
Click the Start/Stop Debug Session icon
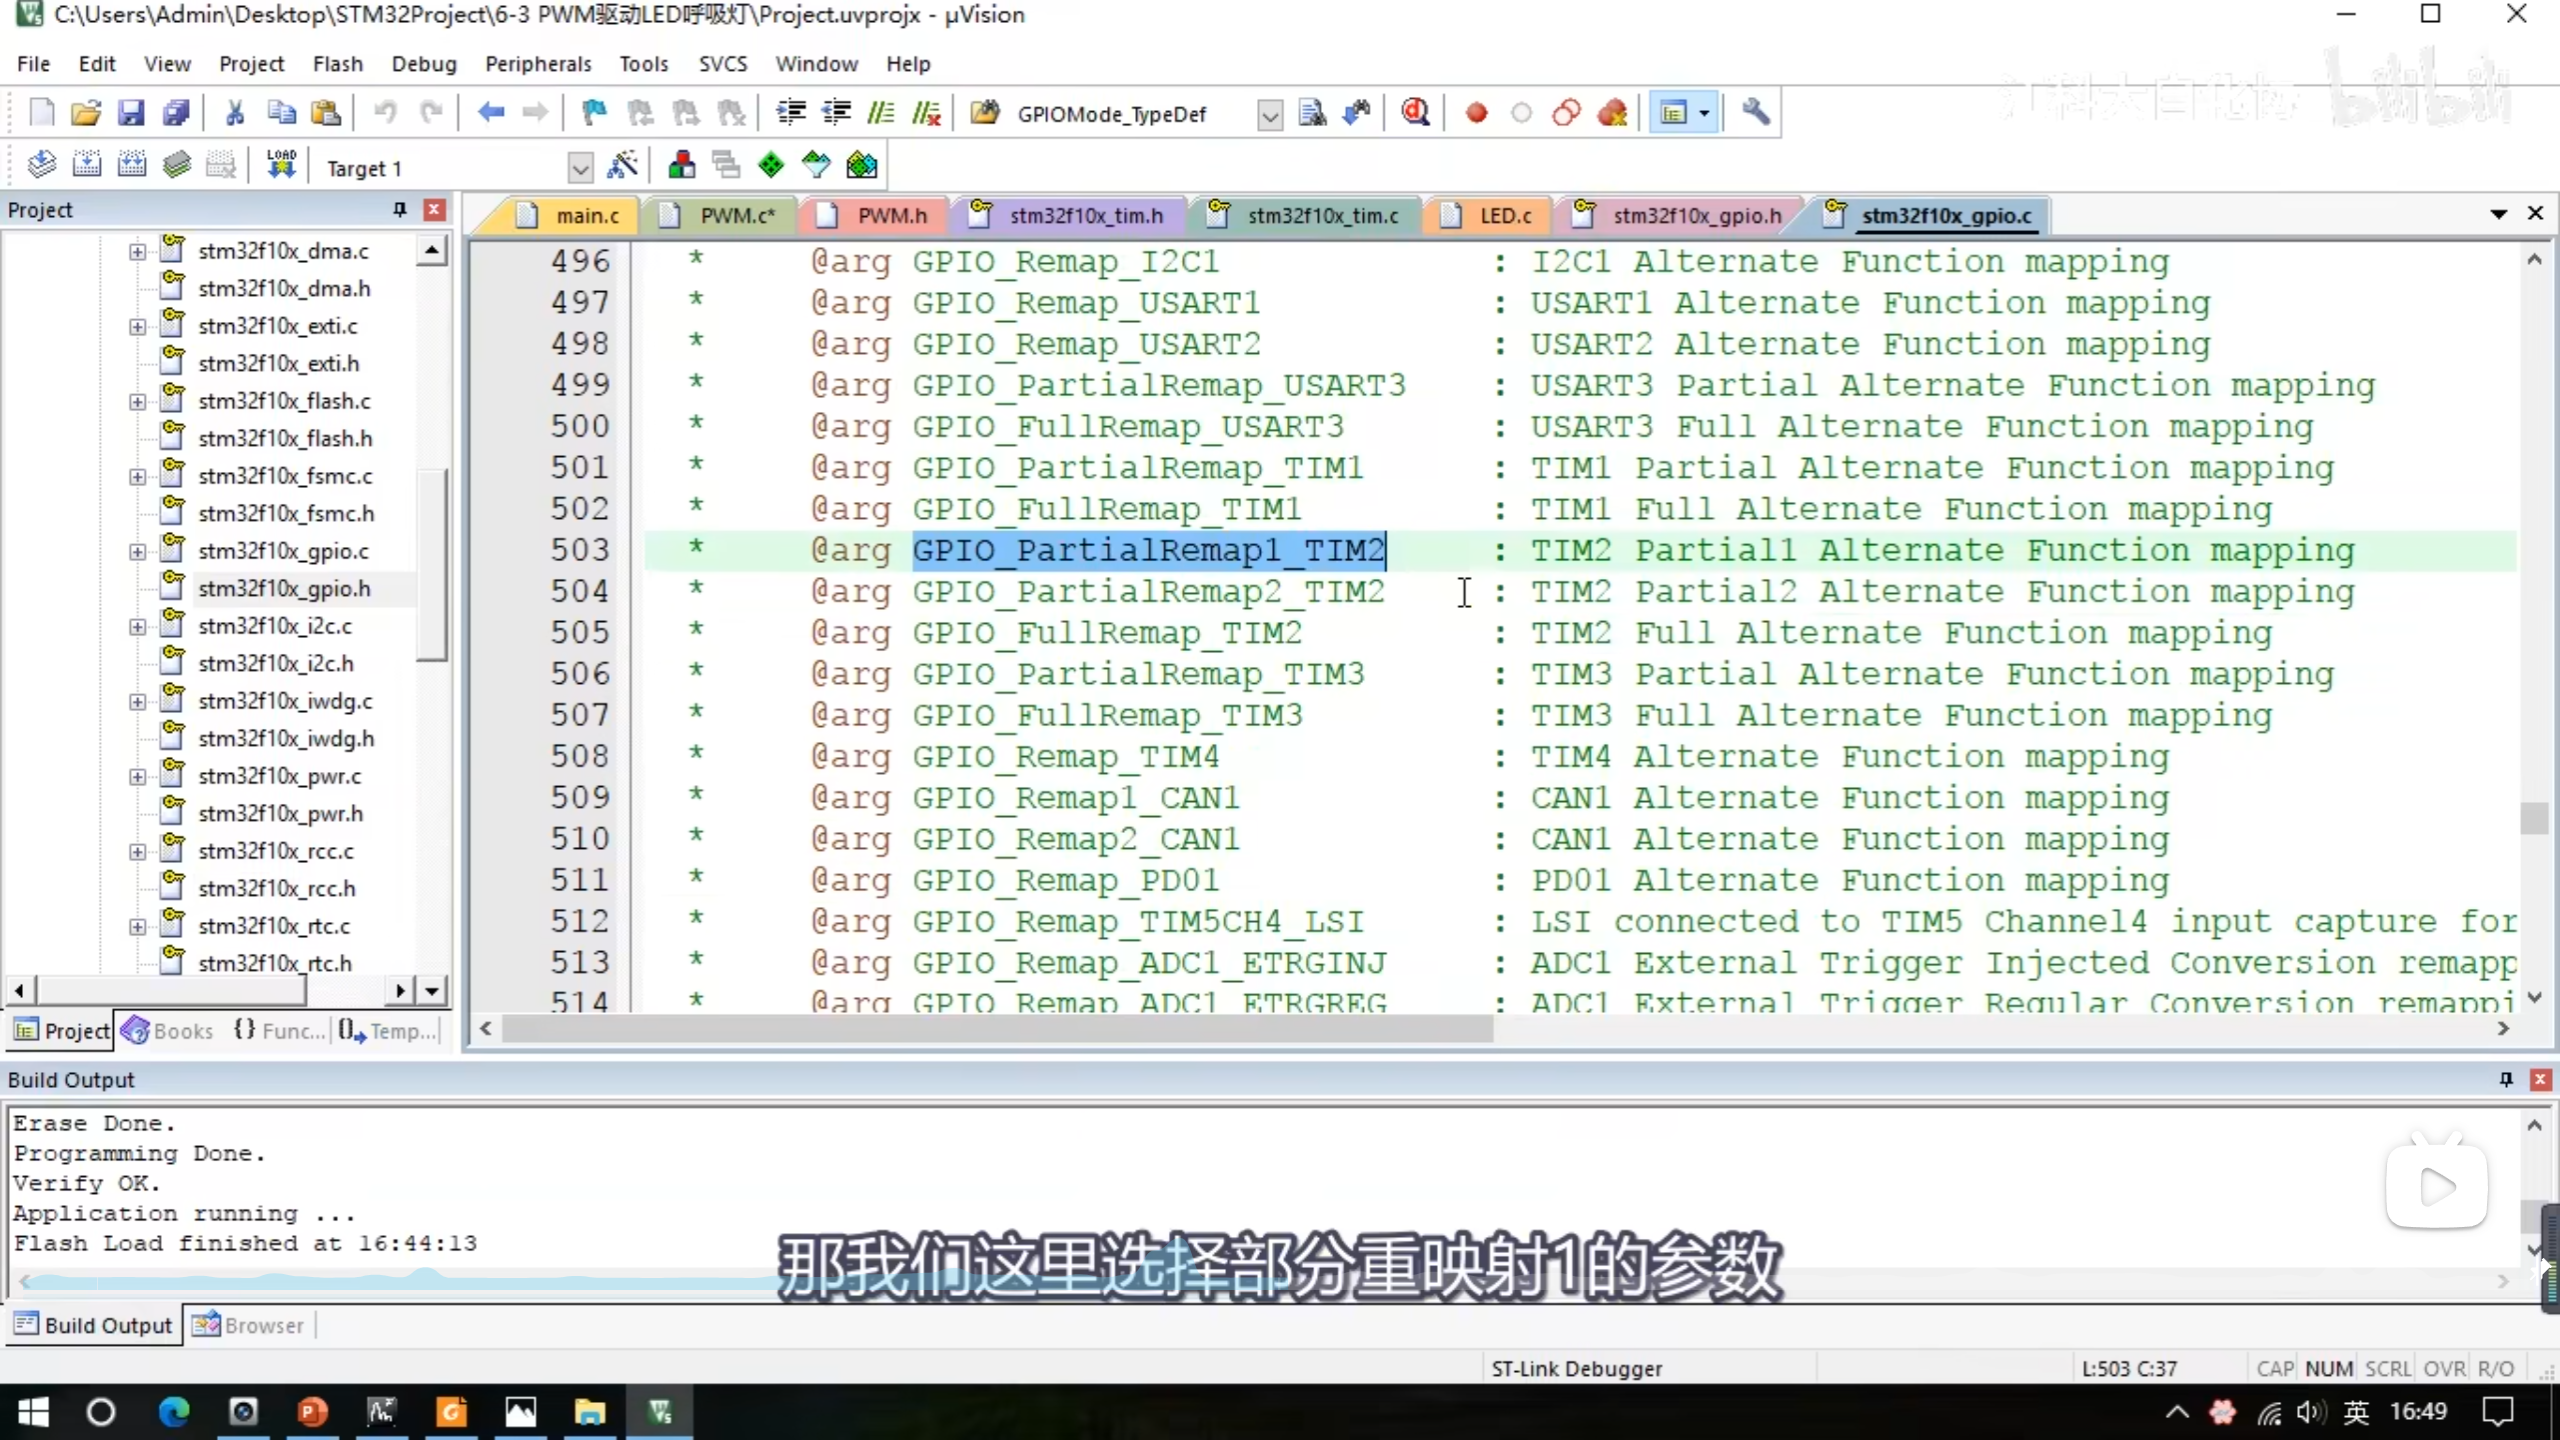pyautogui.click(x=1415, y=113)
